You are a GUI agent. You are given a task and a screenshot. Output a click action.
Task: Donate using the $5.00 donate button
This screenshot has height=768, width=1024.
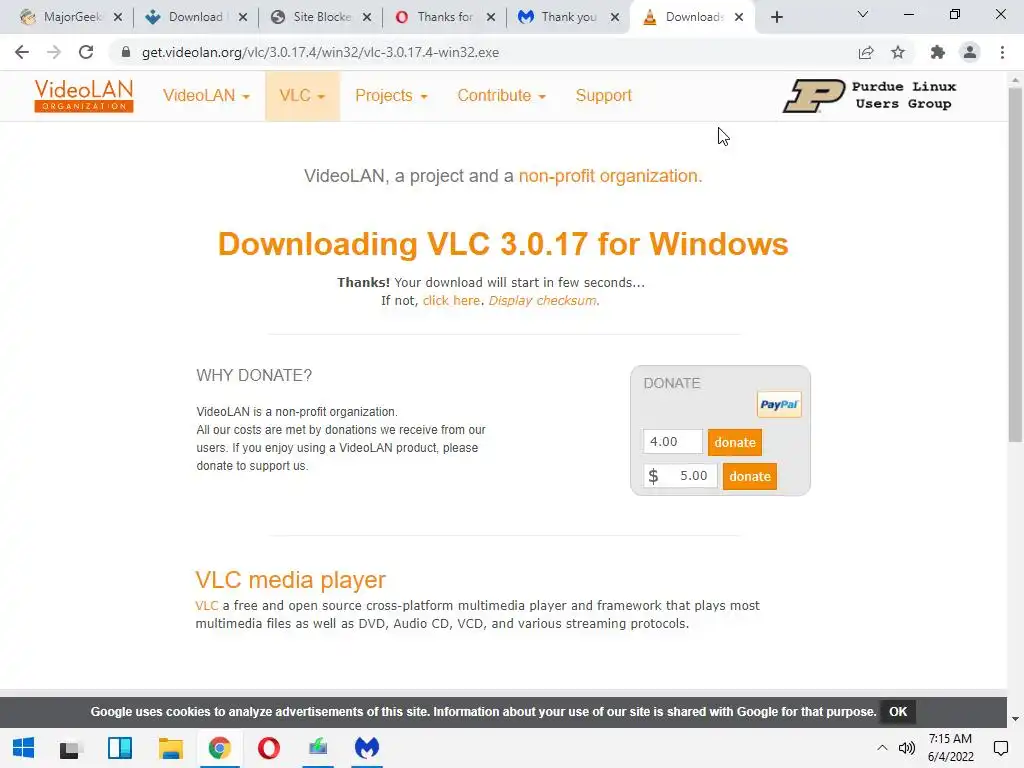750,476
